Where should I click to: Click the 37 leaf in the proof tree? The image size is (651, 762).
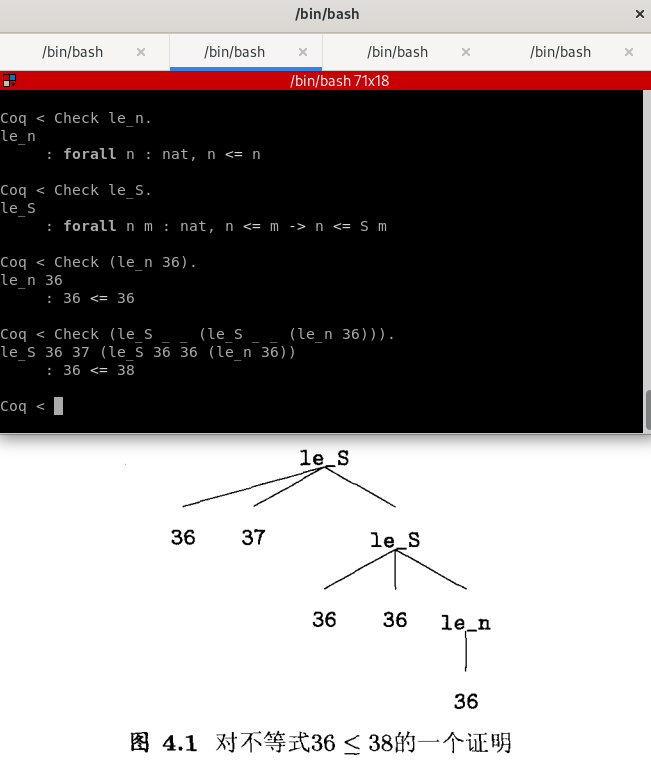(x=253, y=538)
